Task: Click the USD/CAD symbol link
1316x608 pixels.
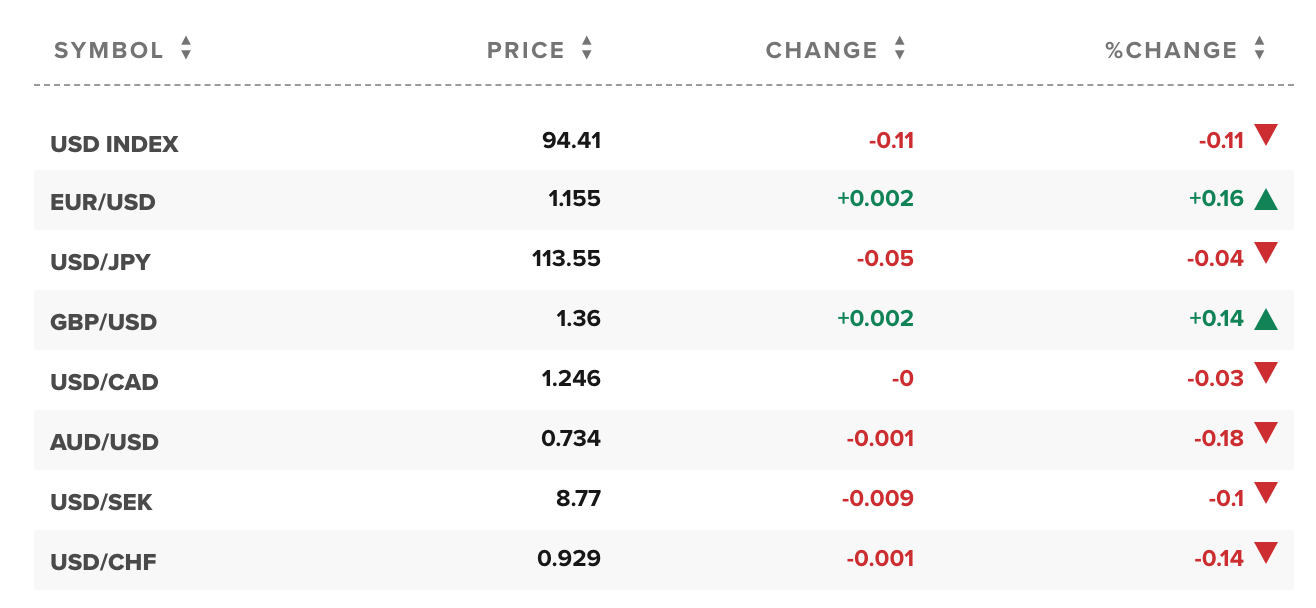Action: (x=104, y=383)
